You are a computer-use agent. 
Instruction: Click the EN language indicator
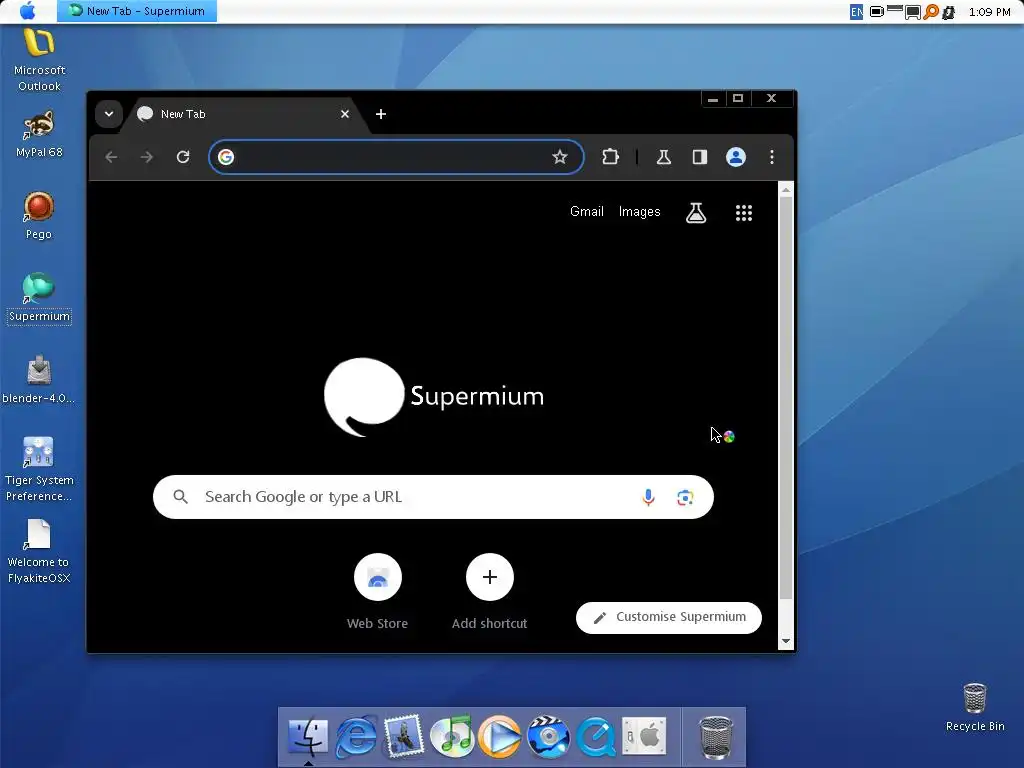[x=856, y=12]
